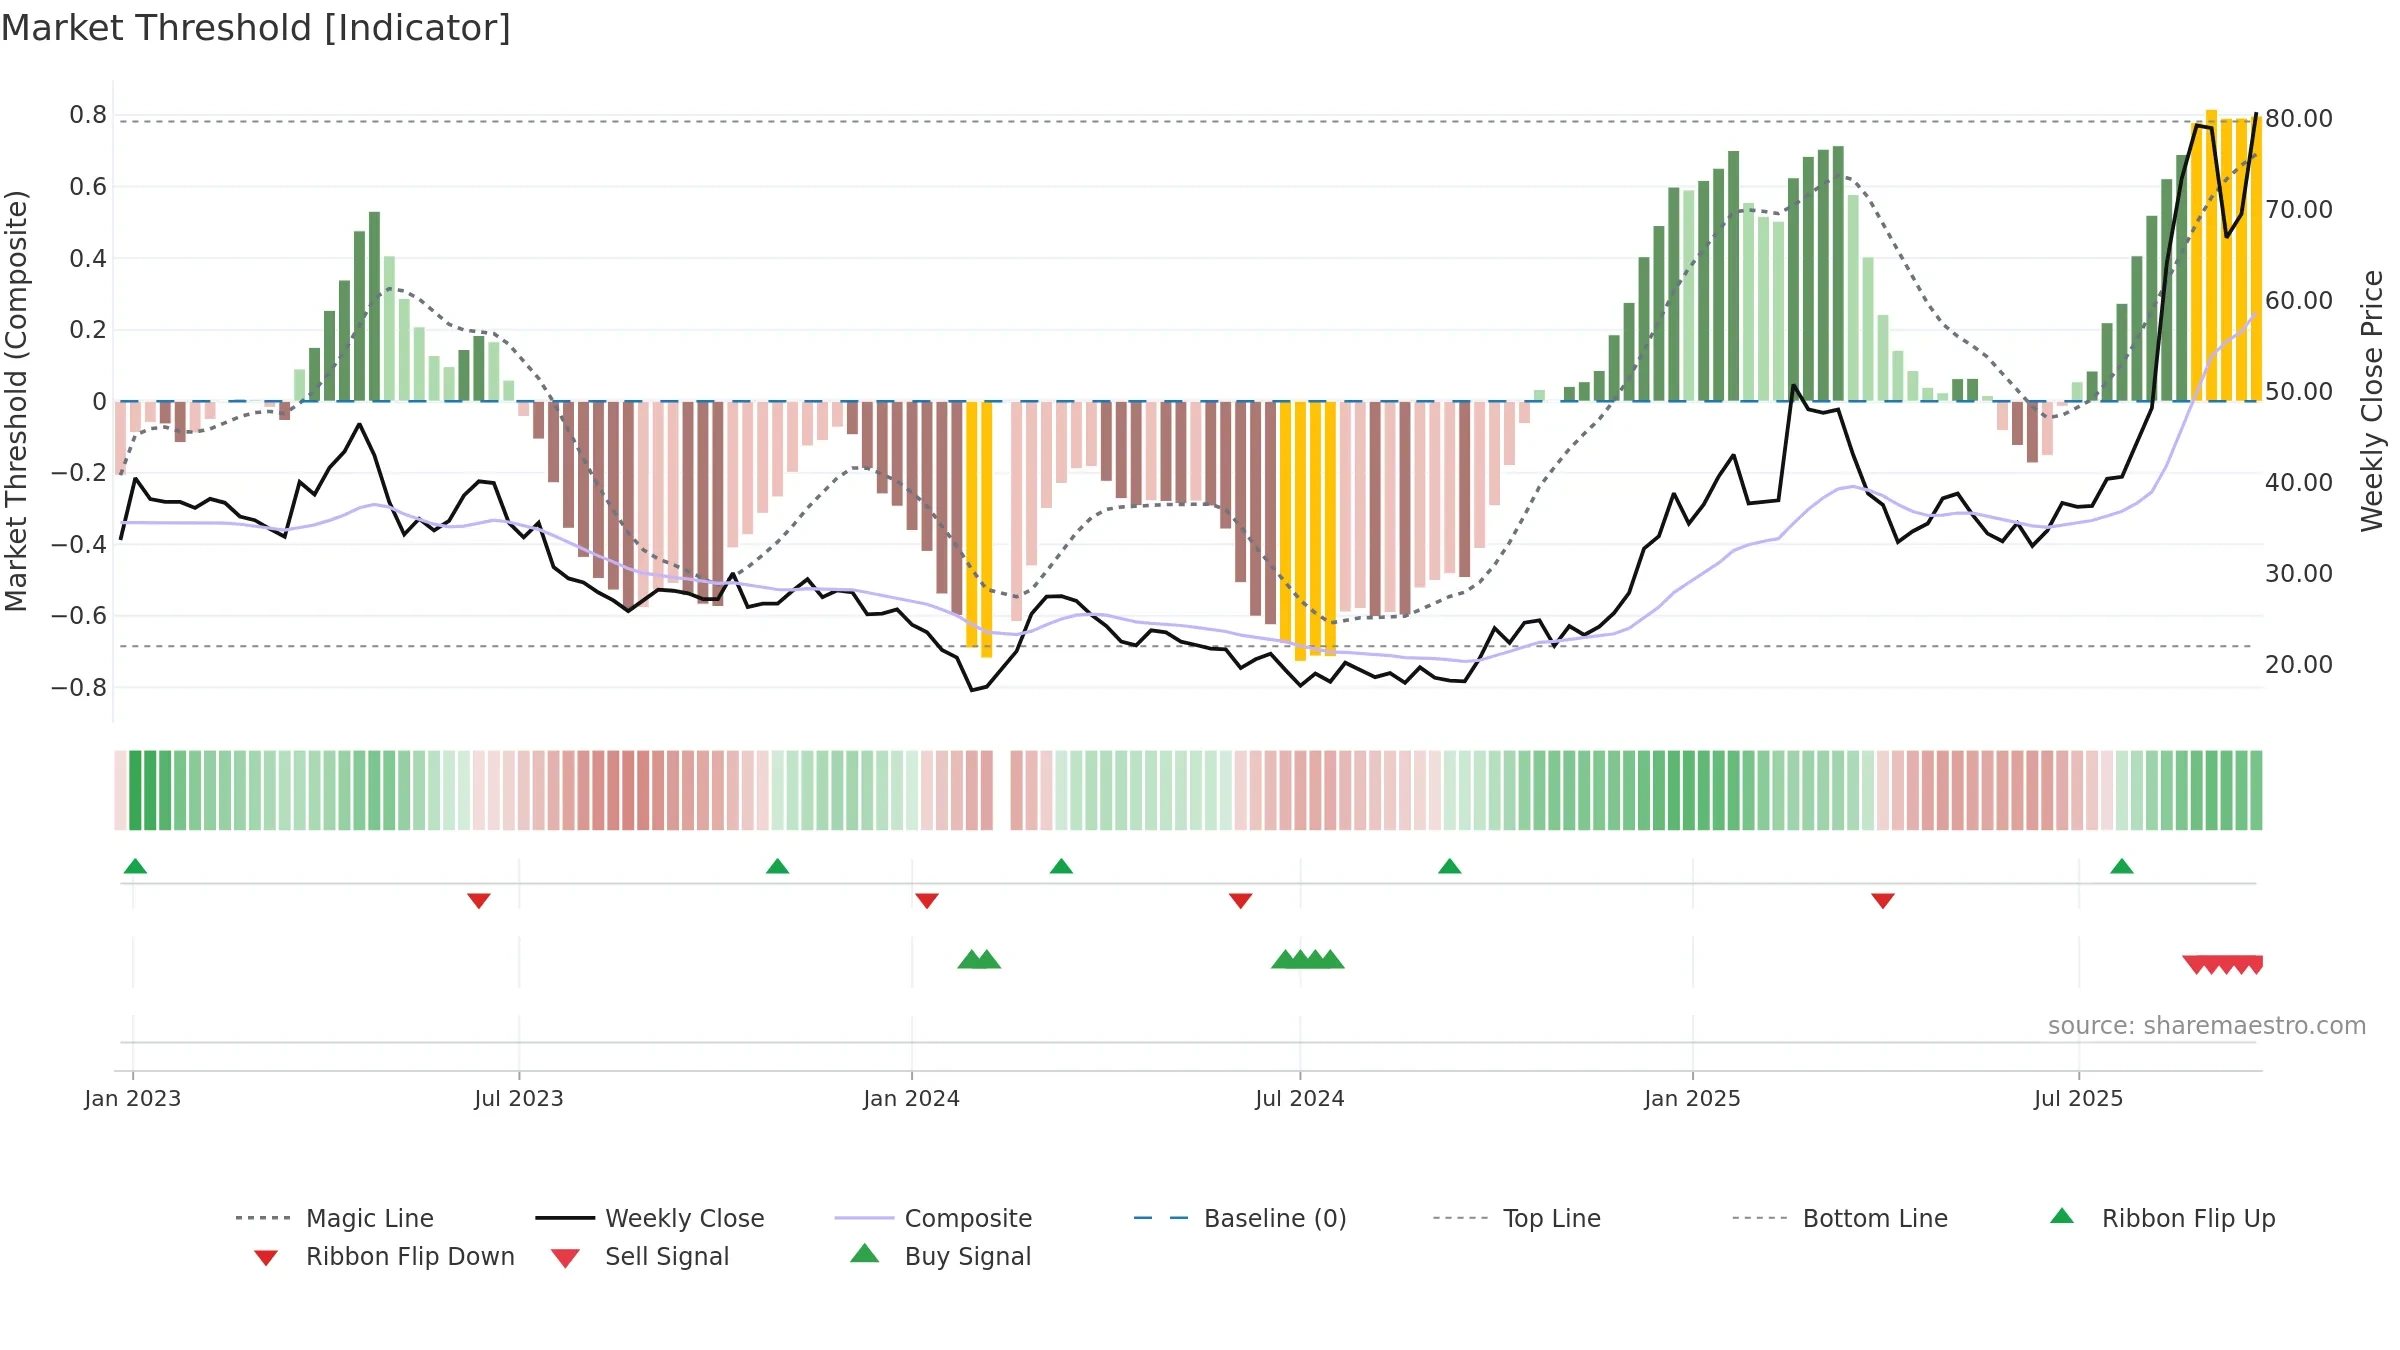The width and height of the screenshot is (2400, 1350).
Task: Click the 80.00 right axis price label
Action: point(2299,119)
